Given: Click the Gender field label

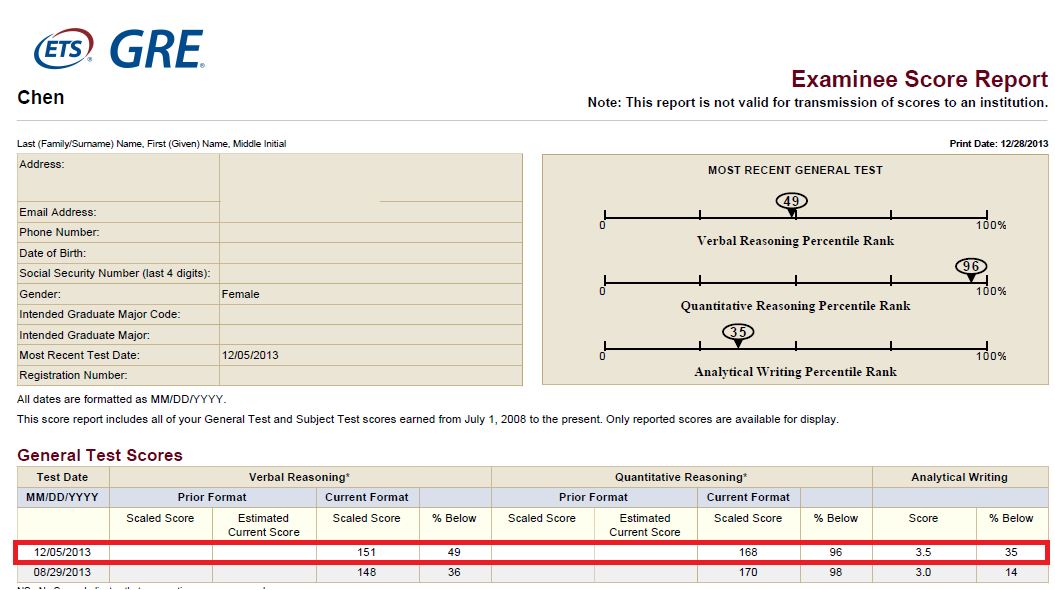Looking at the screenshot, I should [x=40, y=294].
